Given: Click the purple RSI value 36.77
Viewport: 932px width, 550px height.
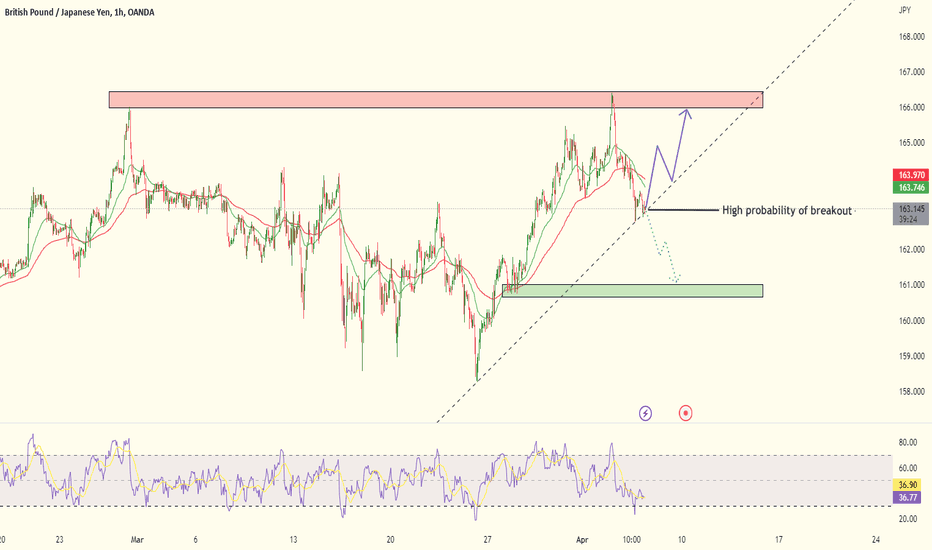Looking at the screenshot, I should point(907,498).
